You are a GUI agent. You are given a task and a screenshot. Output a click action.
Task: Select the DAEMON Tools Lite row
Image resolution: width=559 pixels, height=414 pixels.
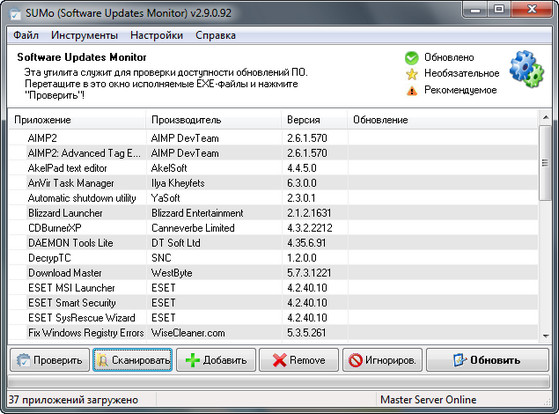click(x=273, y=243)
